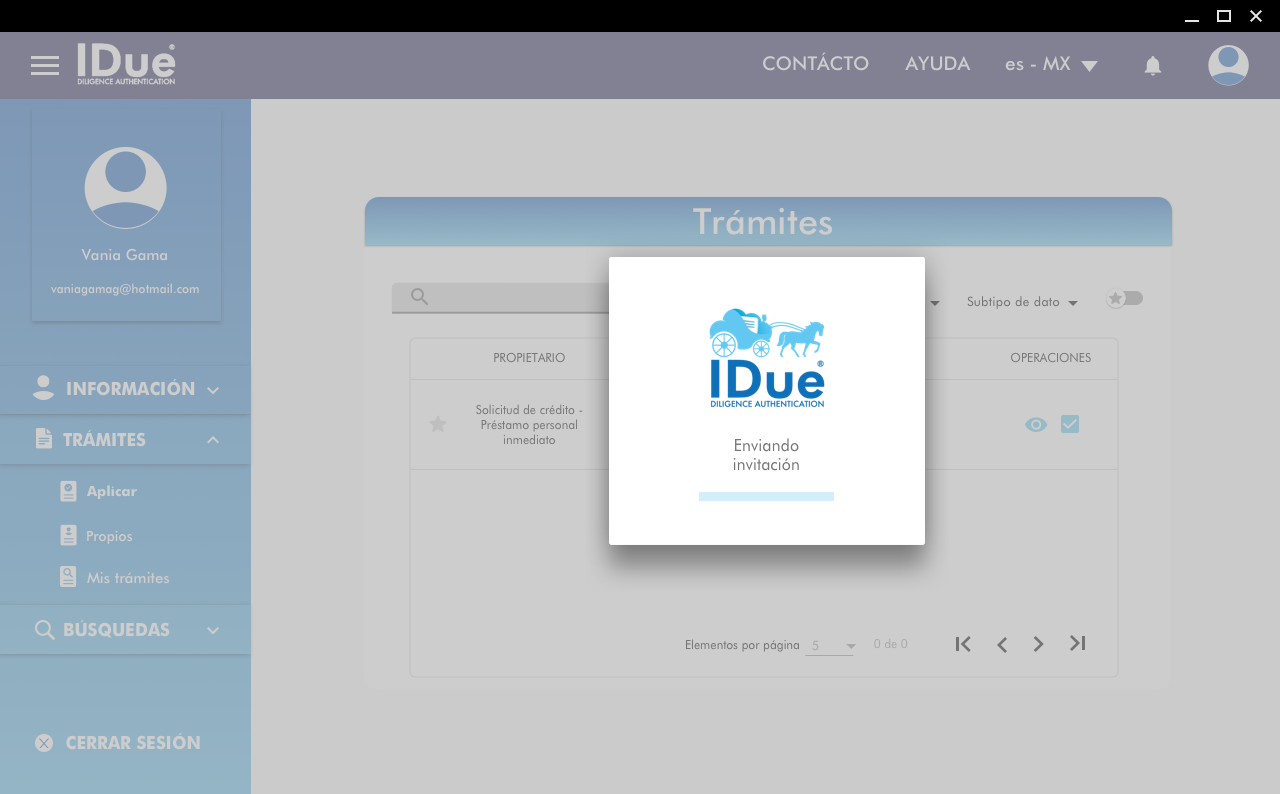Open the user avatar in header
This screenshot has height=794, width=1280.
point(1228,65)
